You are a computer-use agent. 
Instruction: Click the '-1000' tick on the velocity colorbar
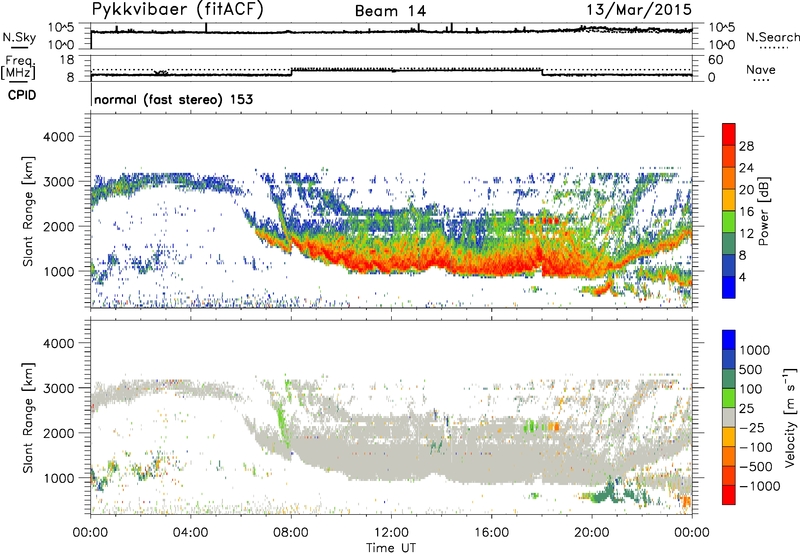click(760, 486)
